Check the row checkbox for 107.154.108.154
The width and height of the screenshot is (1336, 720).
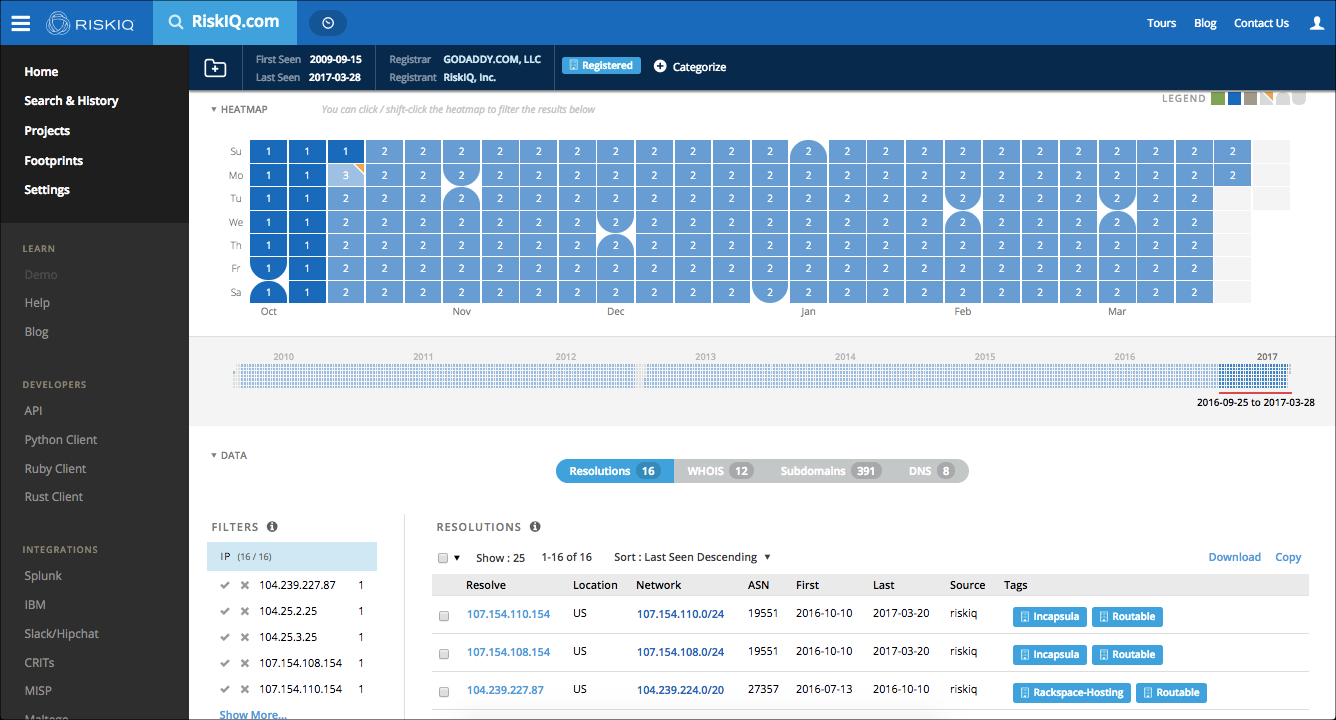tap(444, 654)
